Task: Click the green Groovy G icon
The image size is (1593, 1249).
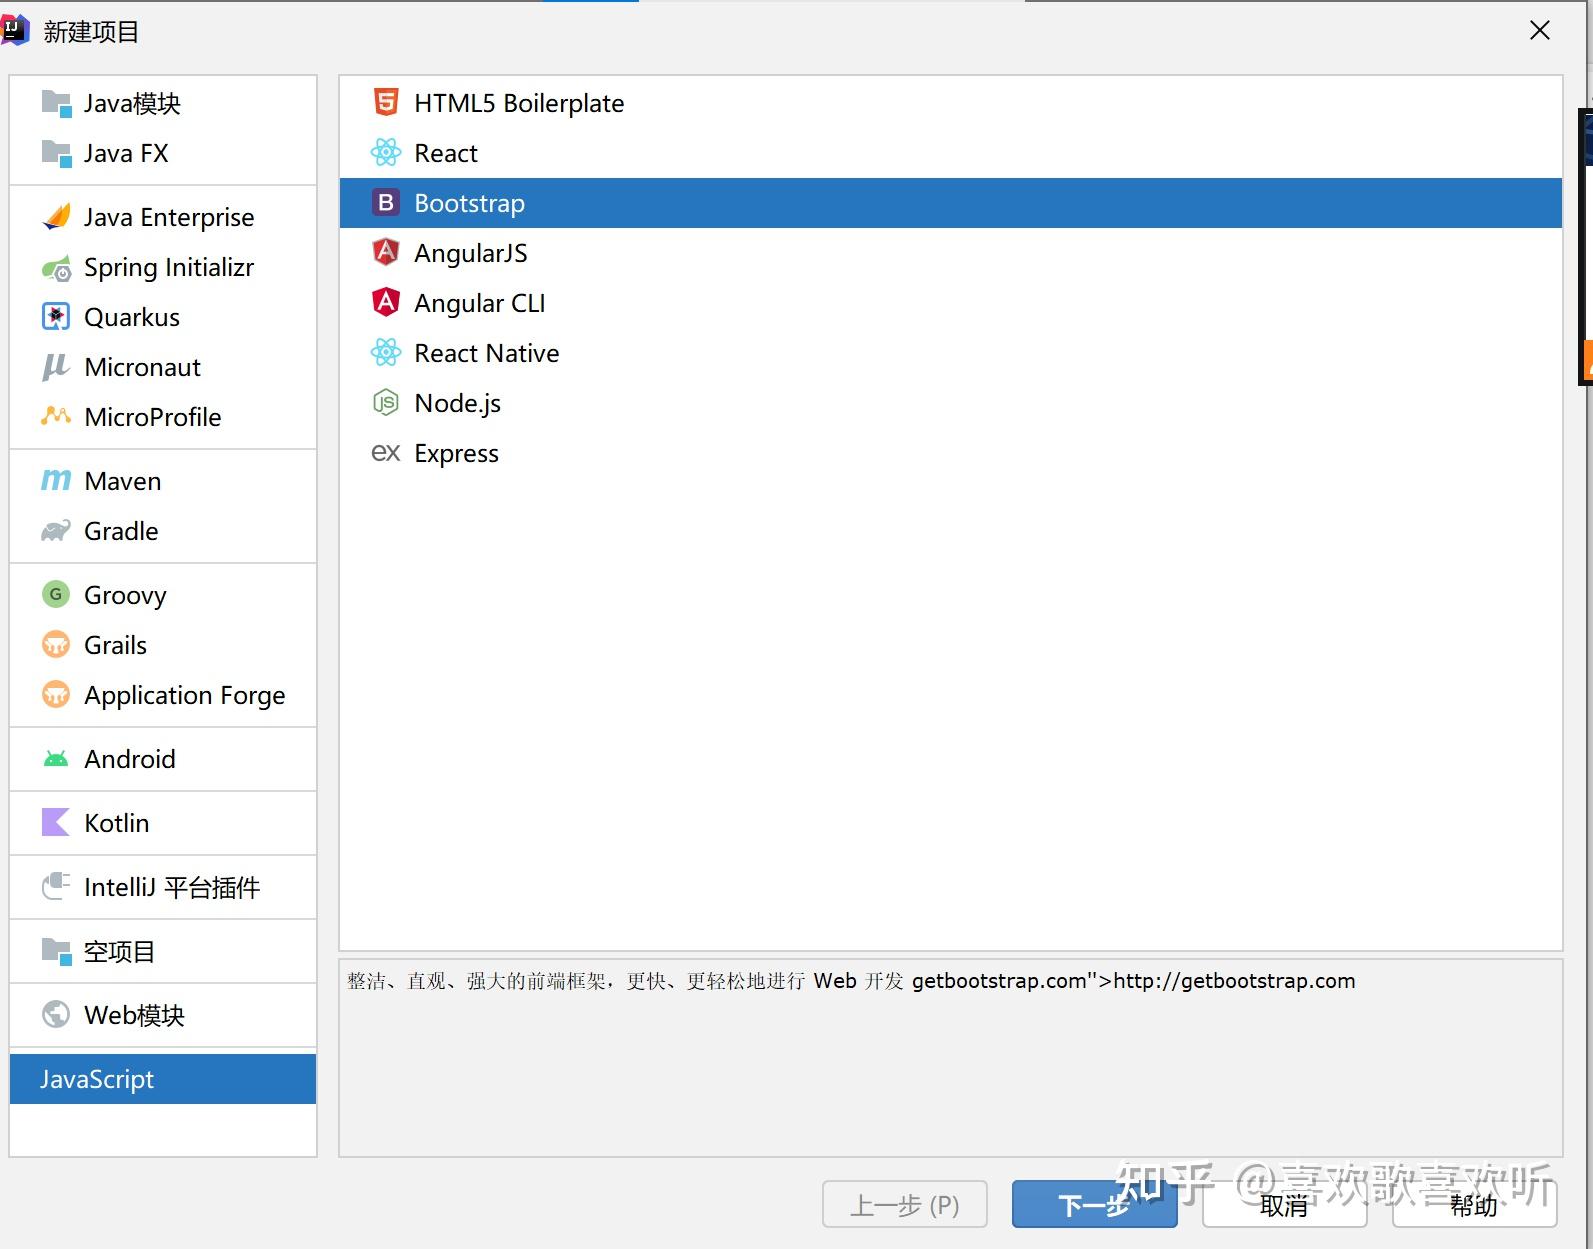Action: [x=56, y=595]
